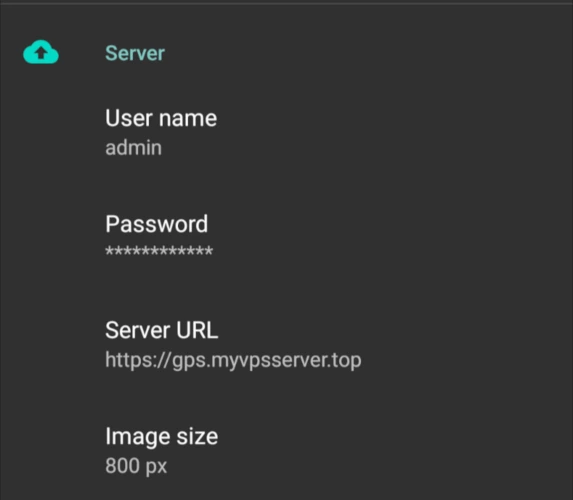Click the teal Server category title

click(135, 53)
